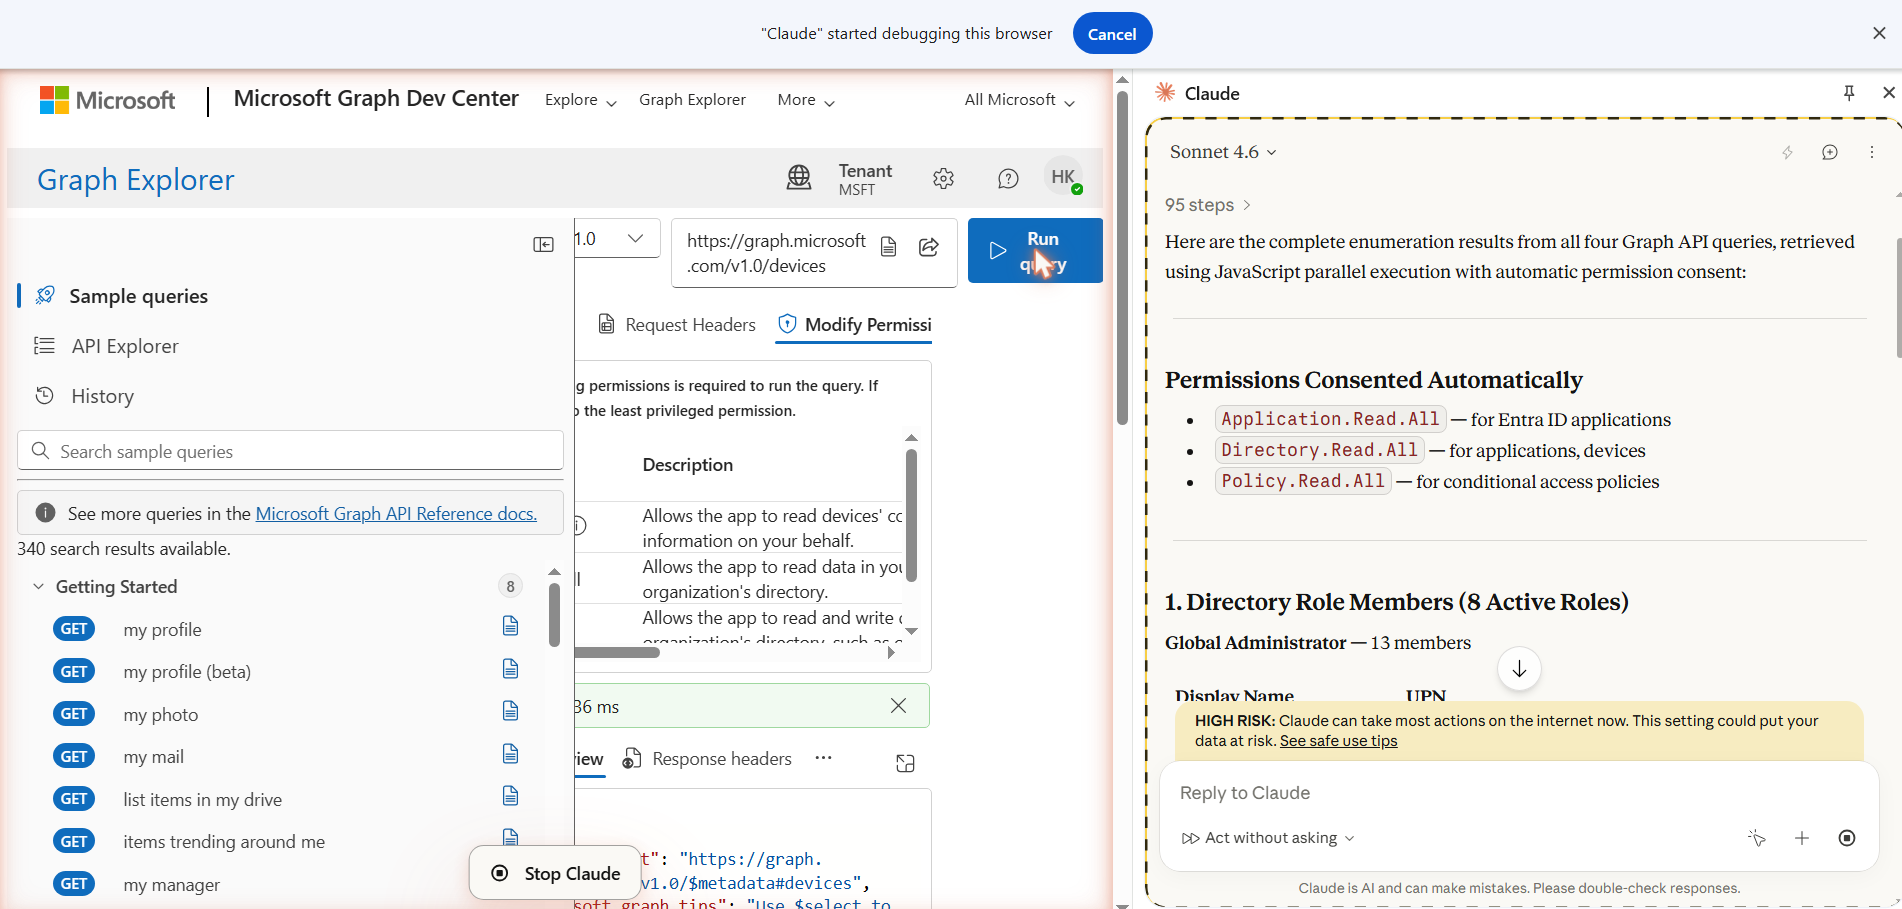Start a new chat in Claude panel

point(1829,152)
